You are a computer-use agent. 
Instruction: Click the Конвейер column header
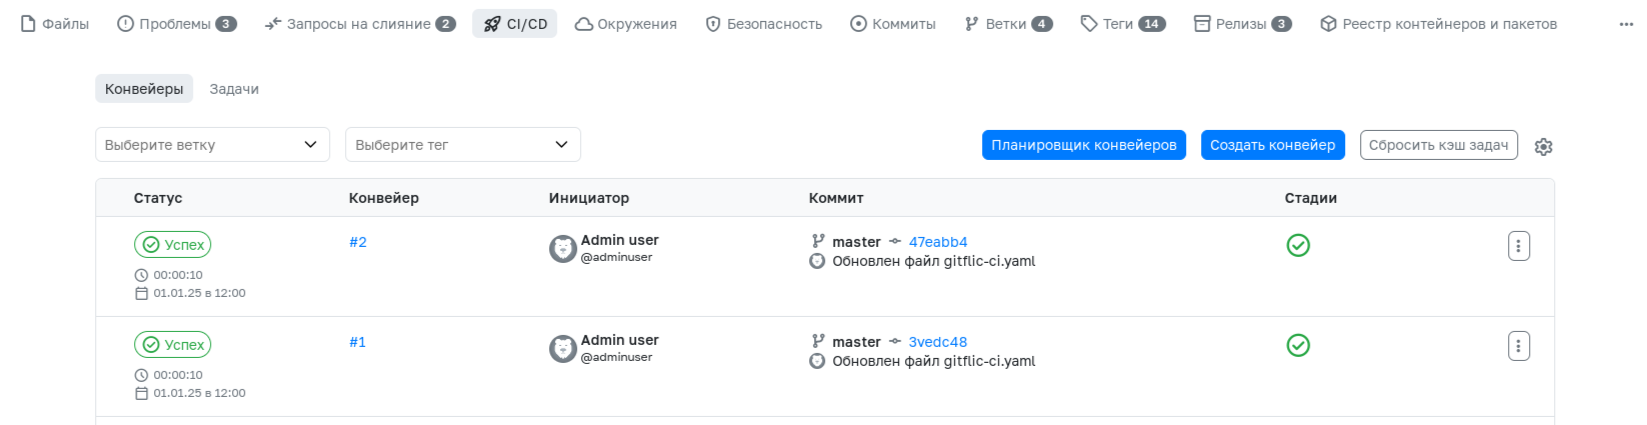pyautogui.click(x=384, y=198)
